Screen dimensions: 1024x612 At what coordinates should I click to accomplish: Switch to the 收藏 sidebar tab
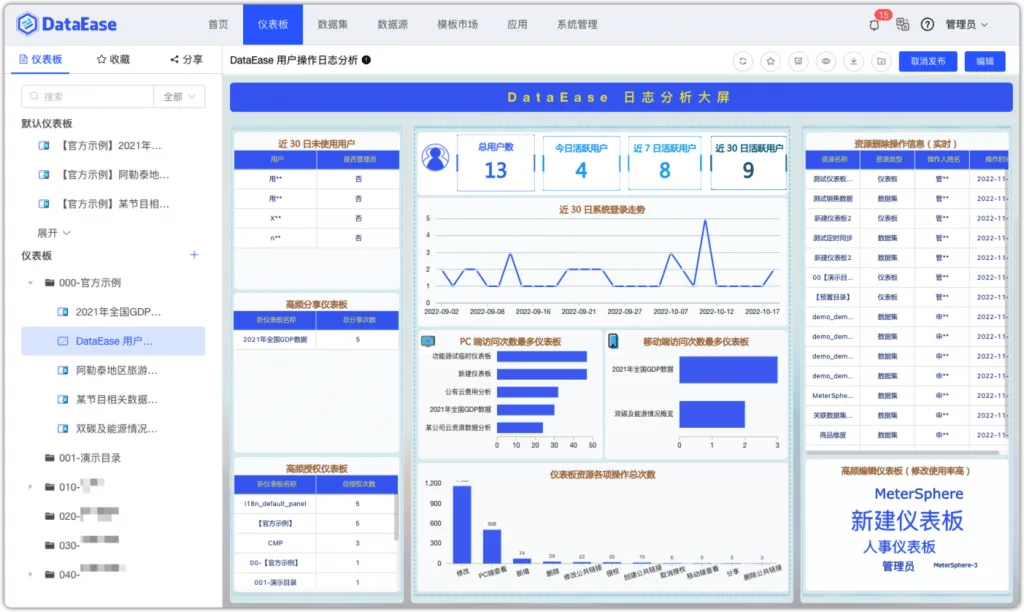coord(114,59)
